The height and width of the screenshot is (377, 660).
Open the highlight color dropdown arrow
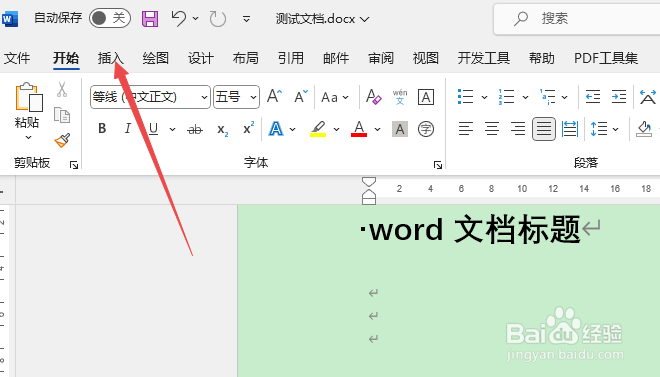click(336, 129)
